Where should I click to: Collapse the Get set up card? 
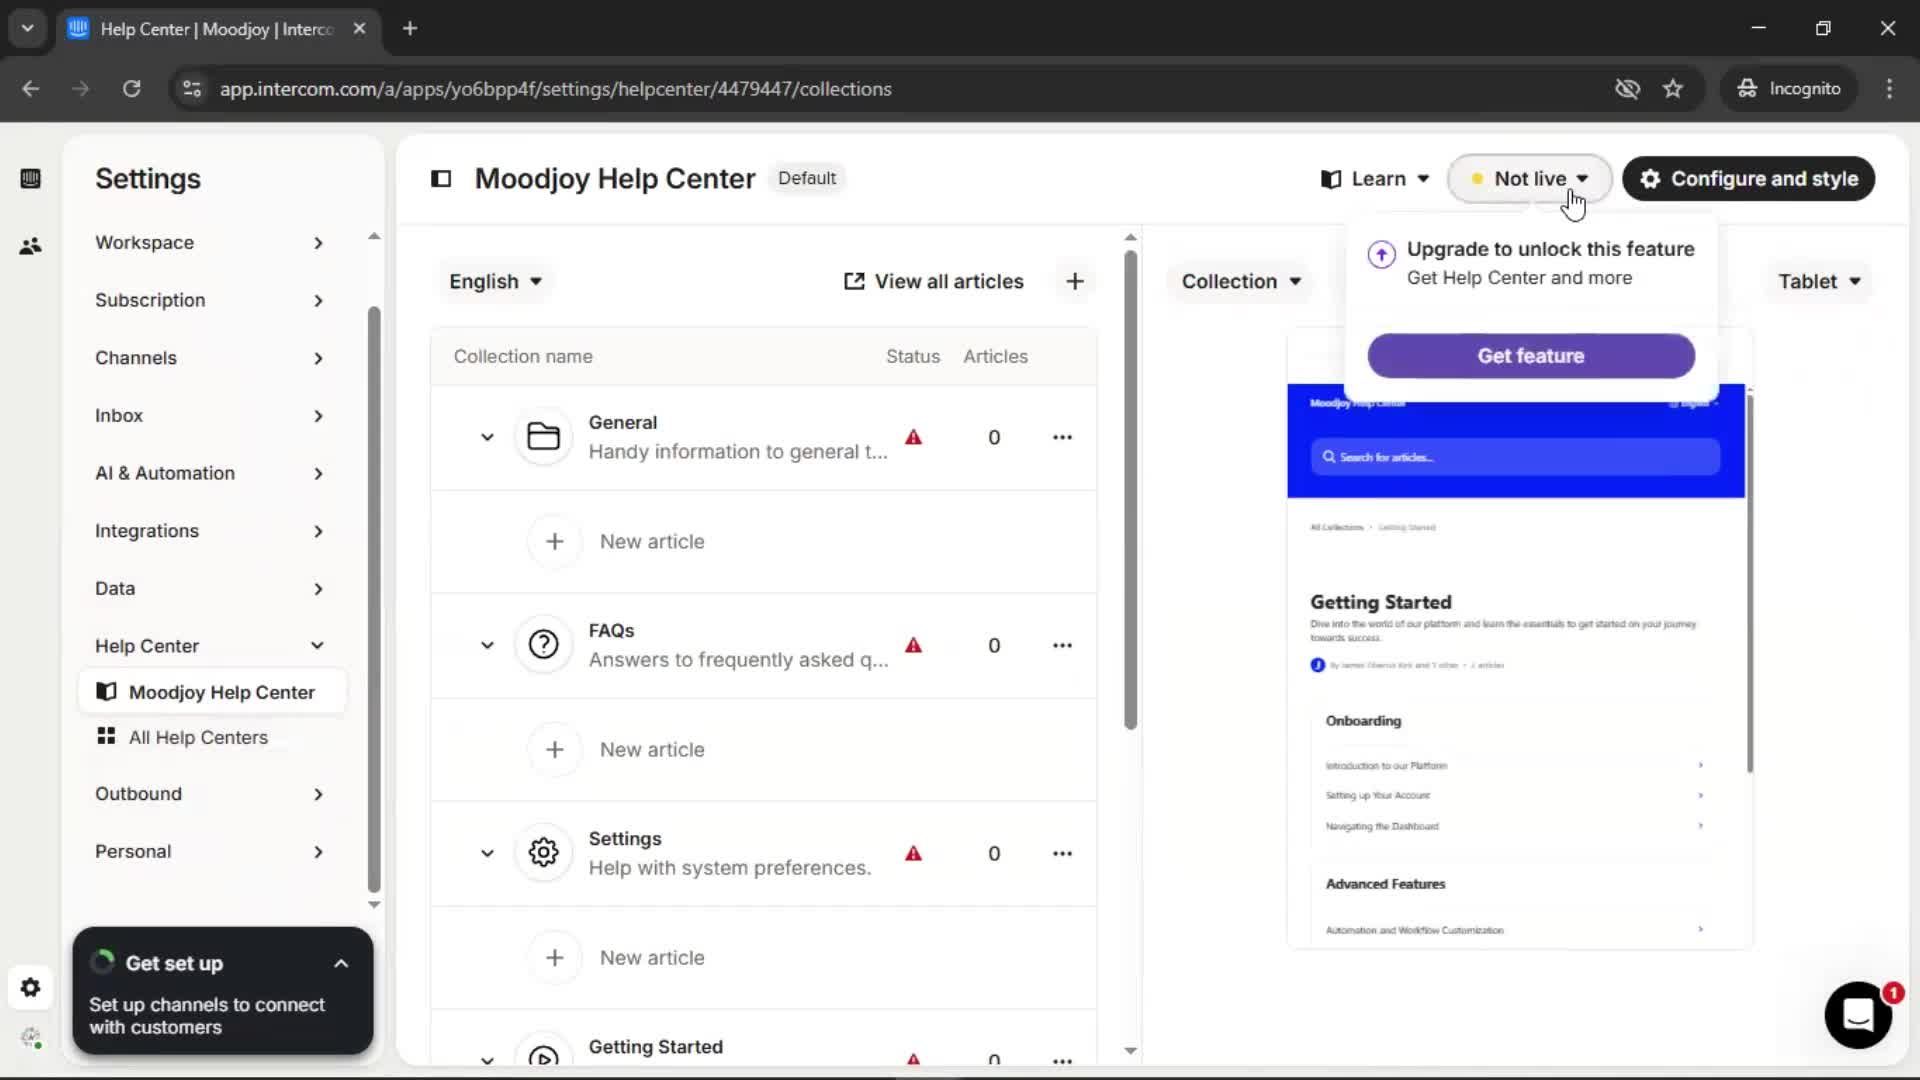(x=341, y=964)
